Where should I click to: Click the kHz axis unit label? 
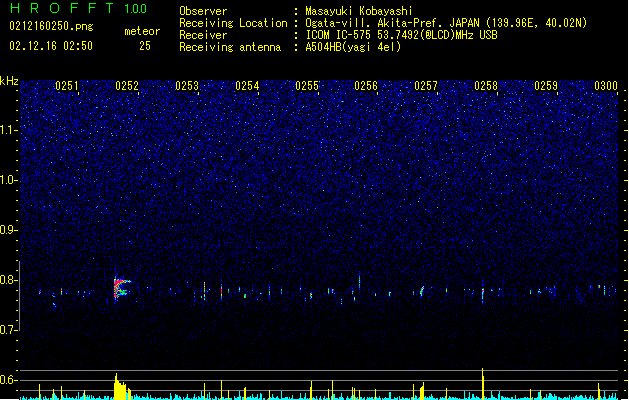coord(9,81)
